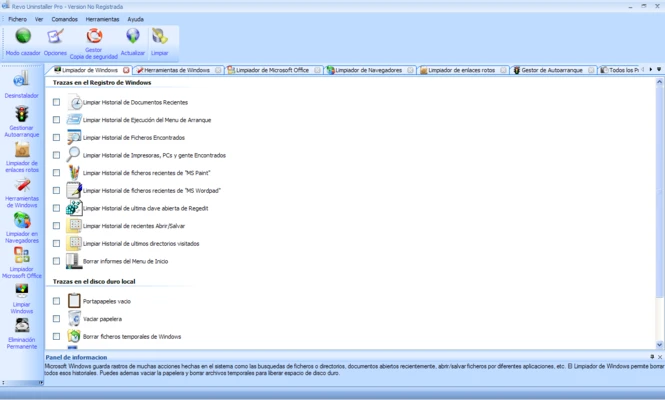Check the Vaciar papelera box
The image size is (665, 400).
pyautogui.click(x=56, y=319)
